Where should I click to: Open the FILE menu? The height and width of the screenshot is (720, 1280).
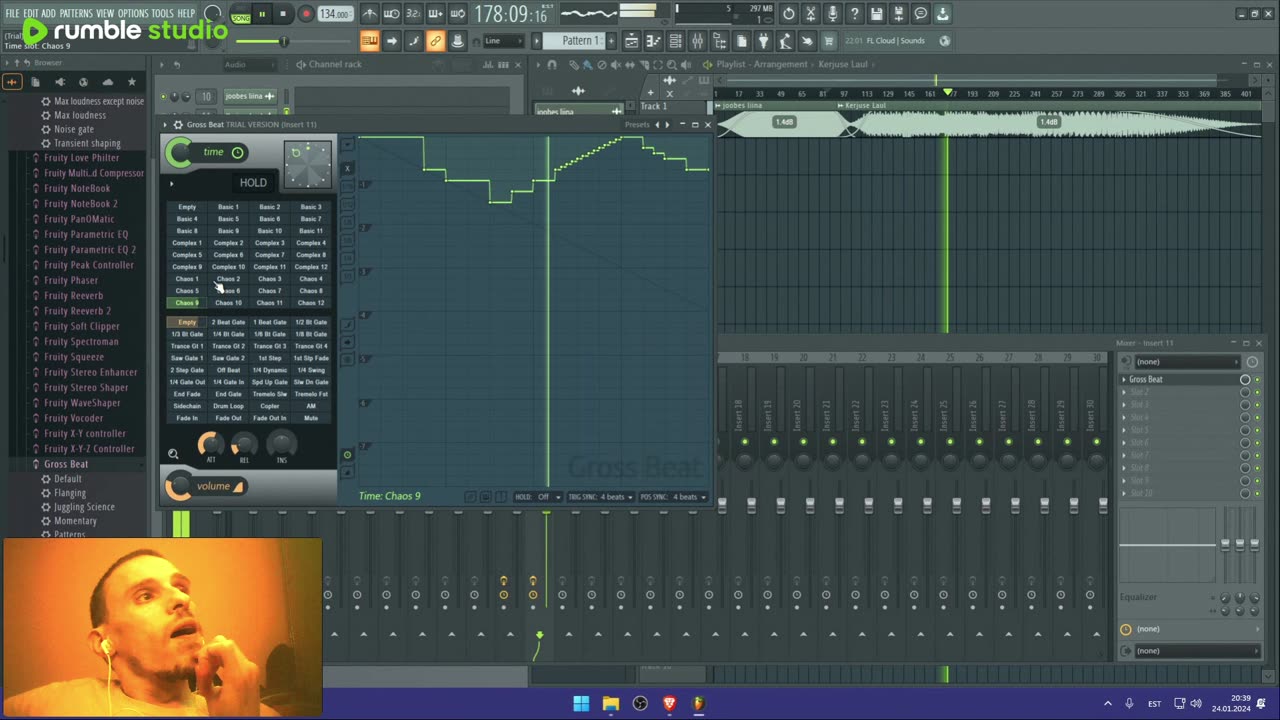pos(13,14)
